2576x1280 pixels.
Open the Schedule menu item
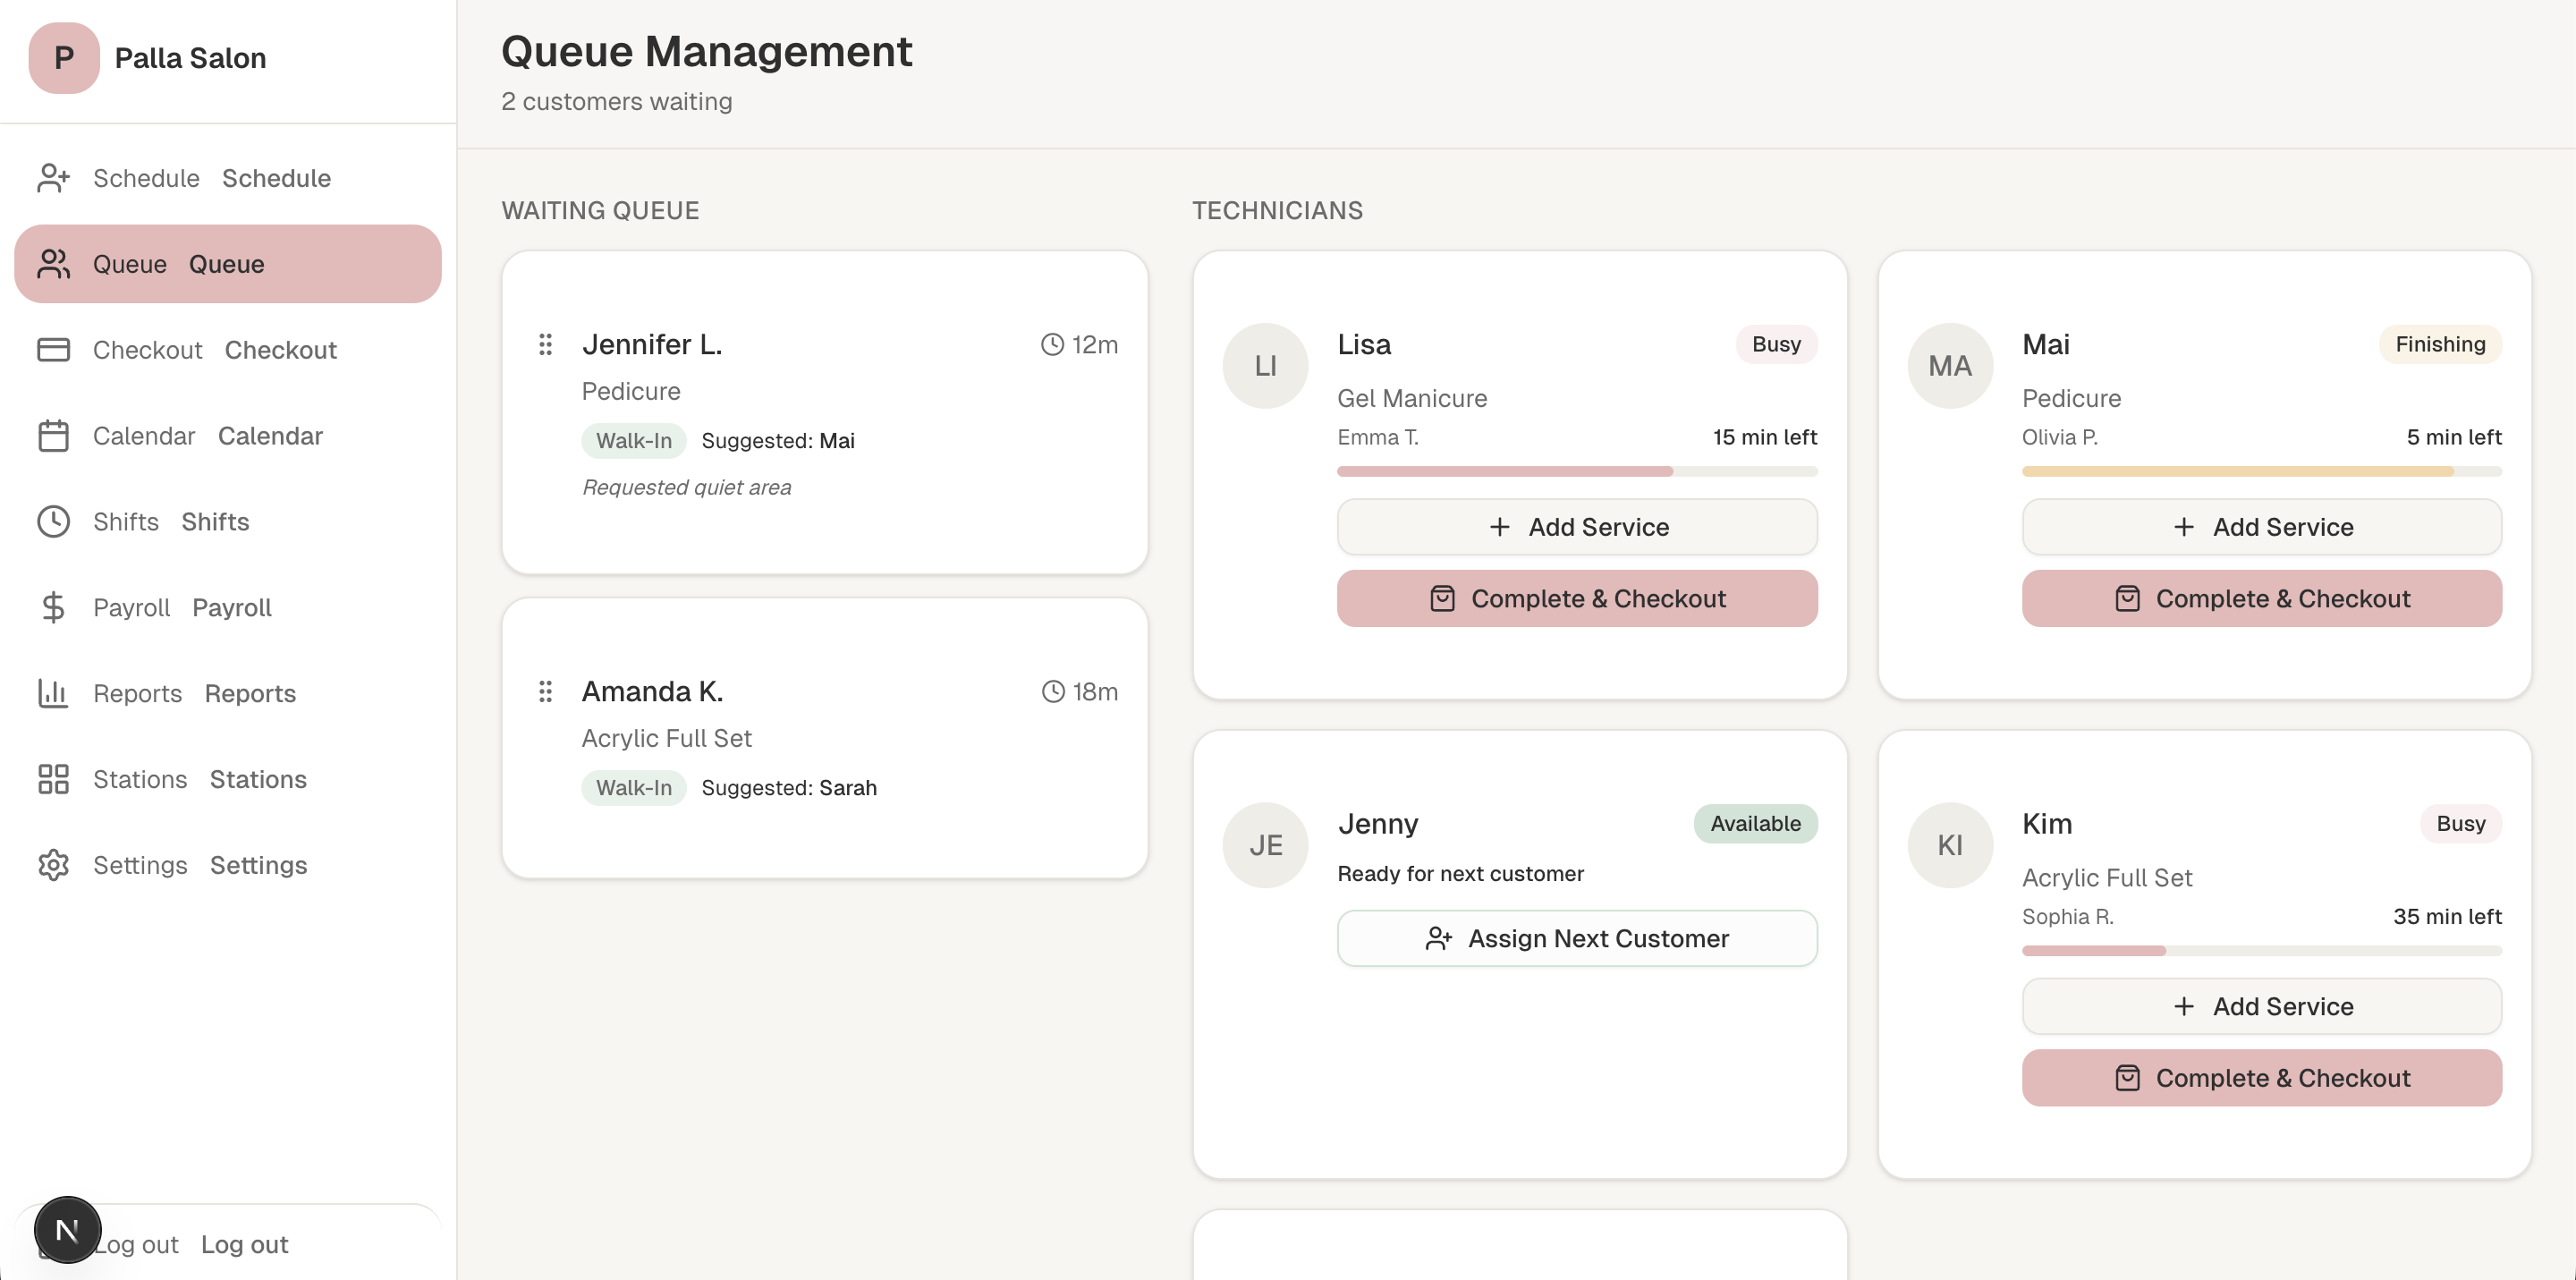tap(228, 178)
